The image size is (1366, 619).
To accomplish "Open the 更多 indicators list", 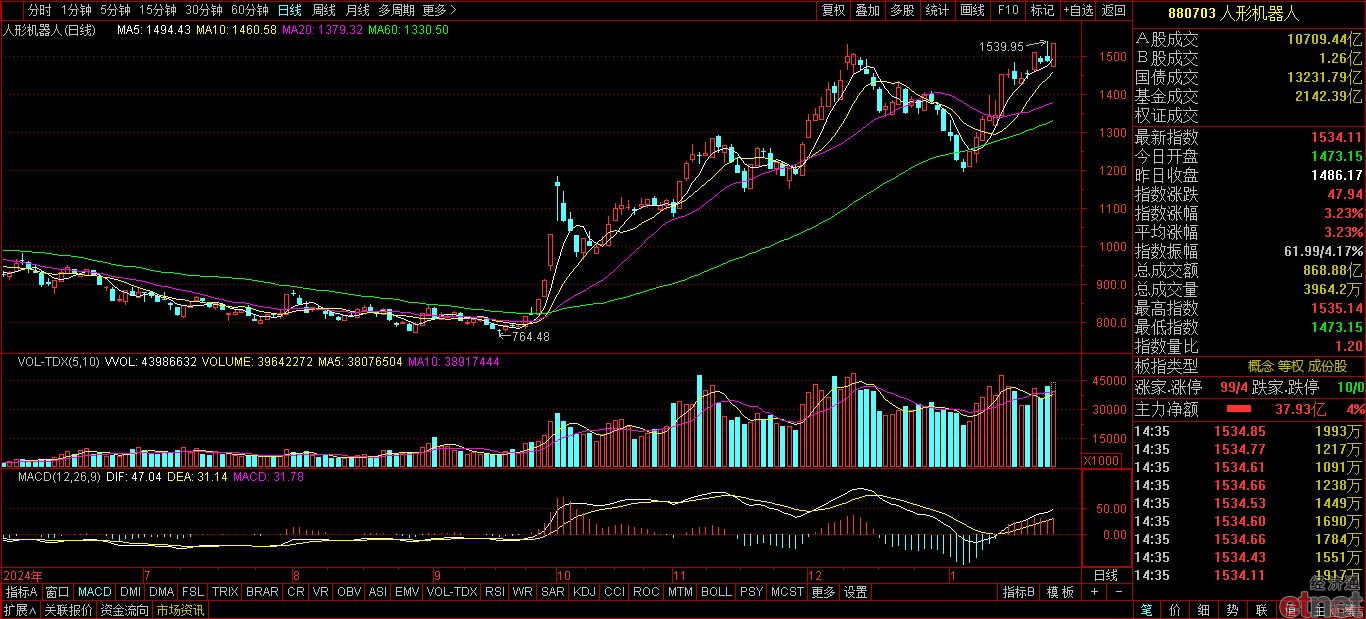I will pyautogui.click(x=823, y=592).
